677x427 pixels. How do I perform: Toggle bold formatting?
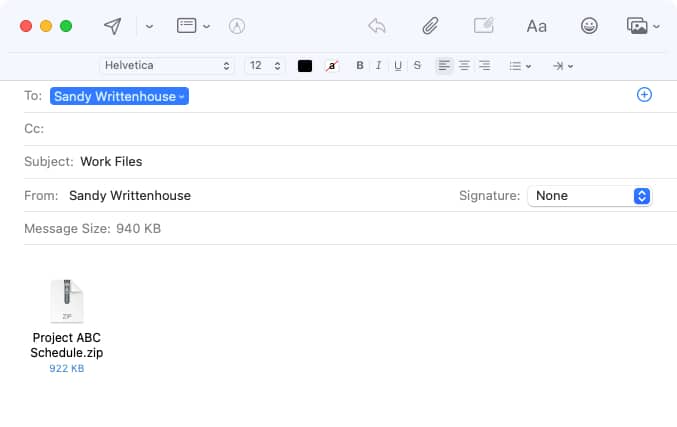click(360, 66)
